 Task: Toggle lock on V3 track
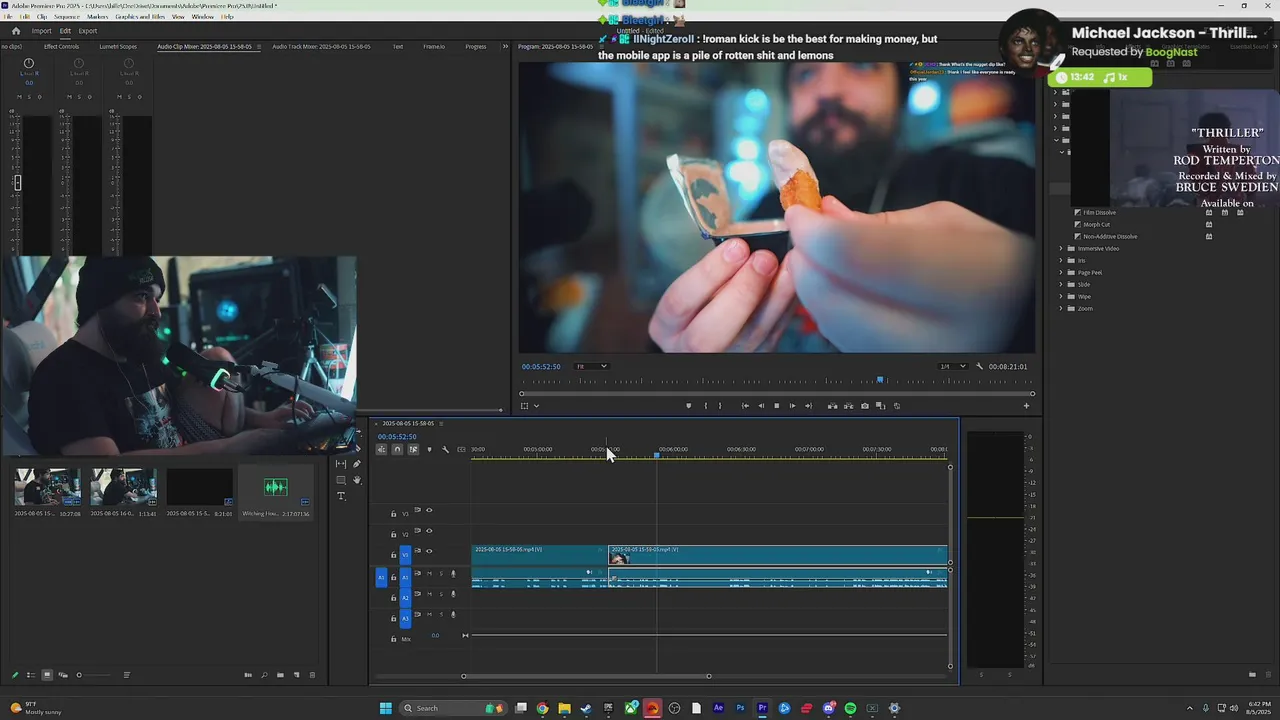tap(393, 514)
